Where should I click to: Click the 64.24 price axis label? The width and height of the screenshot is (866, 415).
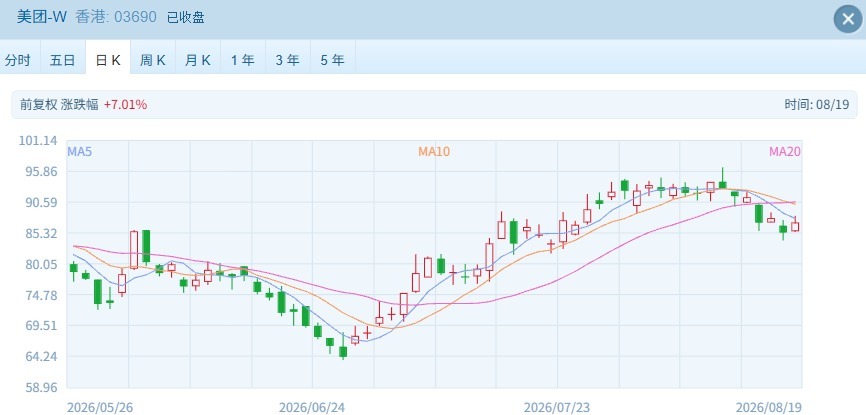coord(41,357)
